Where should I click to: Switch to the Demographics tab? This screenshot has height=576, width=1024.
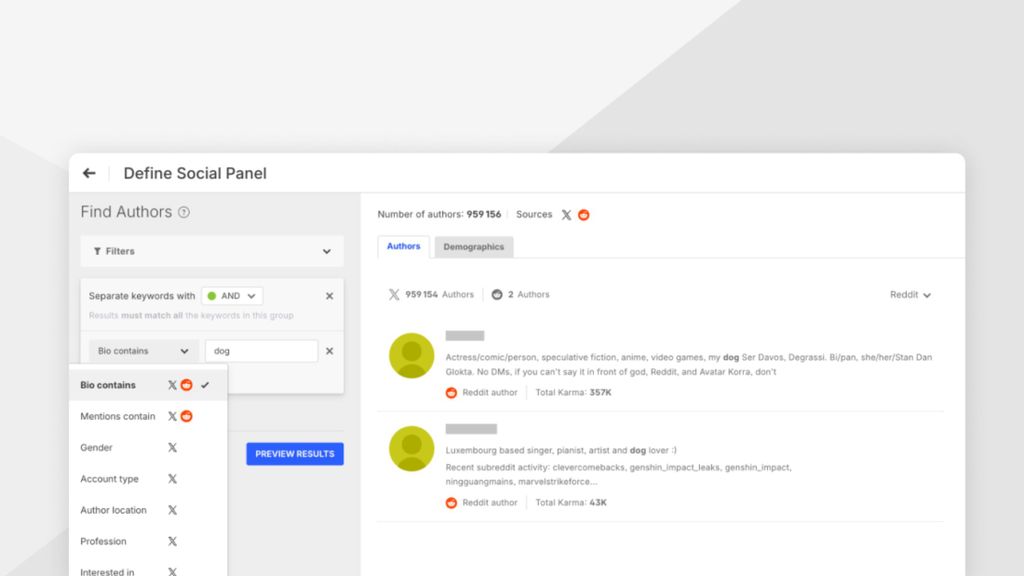(474, 247)
